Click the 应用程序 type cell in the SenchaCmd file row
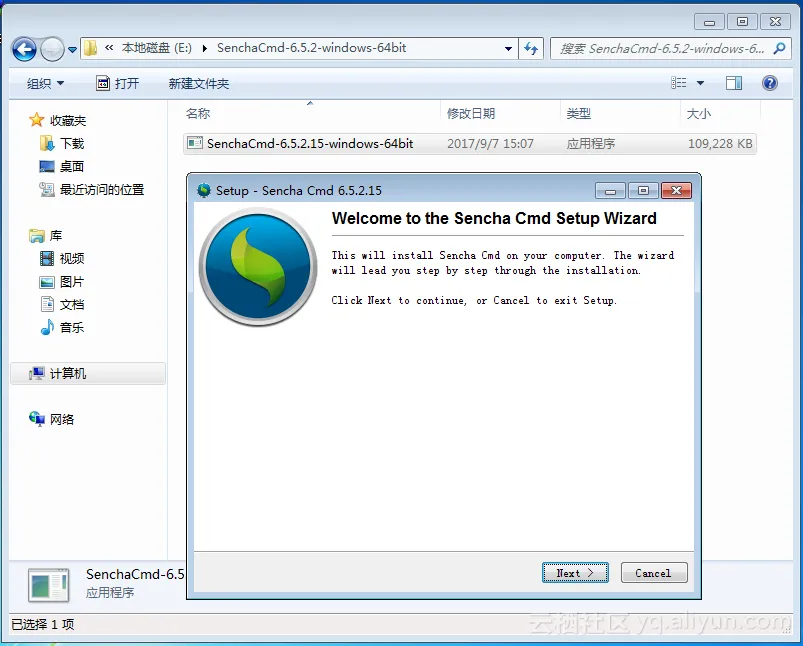Viewport: 803px width, 646px height. [590, 143]
